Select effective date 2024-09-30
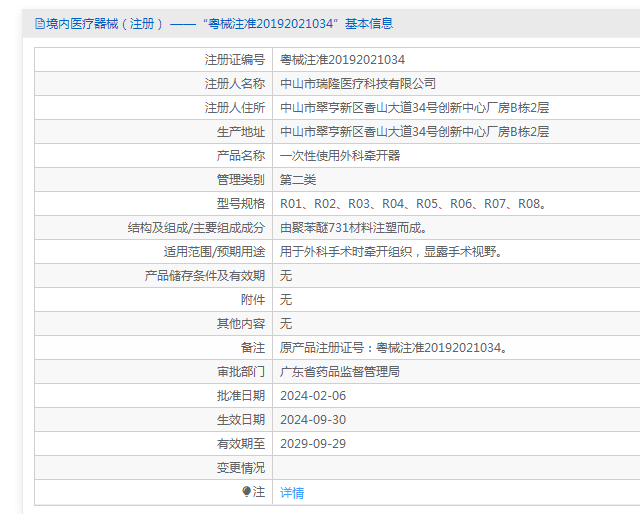The width and height of the screenshot is (640, 514). (x=313, y=420)
